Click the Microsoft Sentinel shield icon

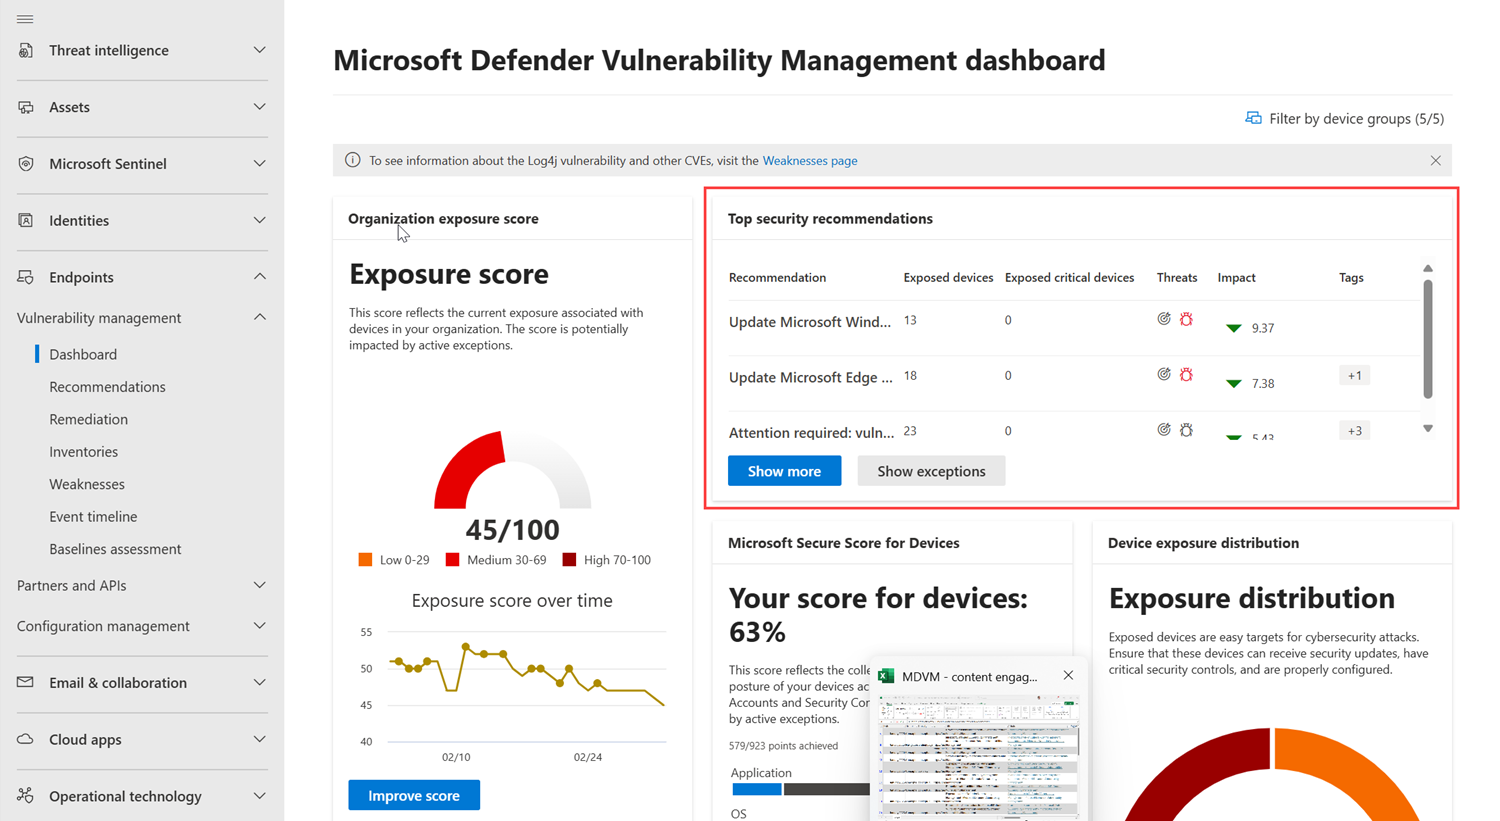(x=26, y=164)
